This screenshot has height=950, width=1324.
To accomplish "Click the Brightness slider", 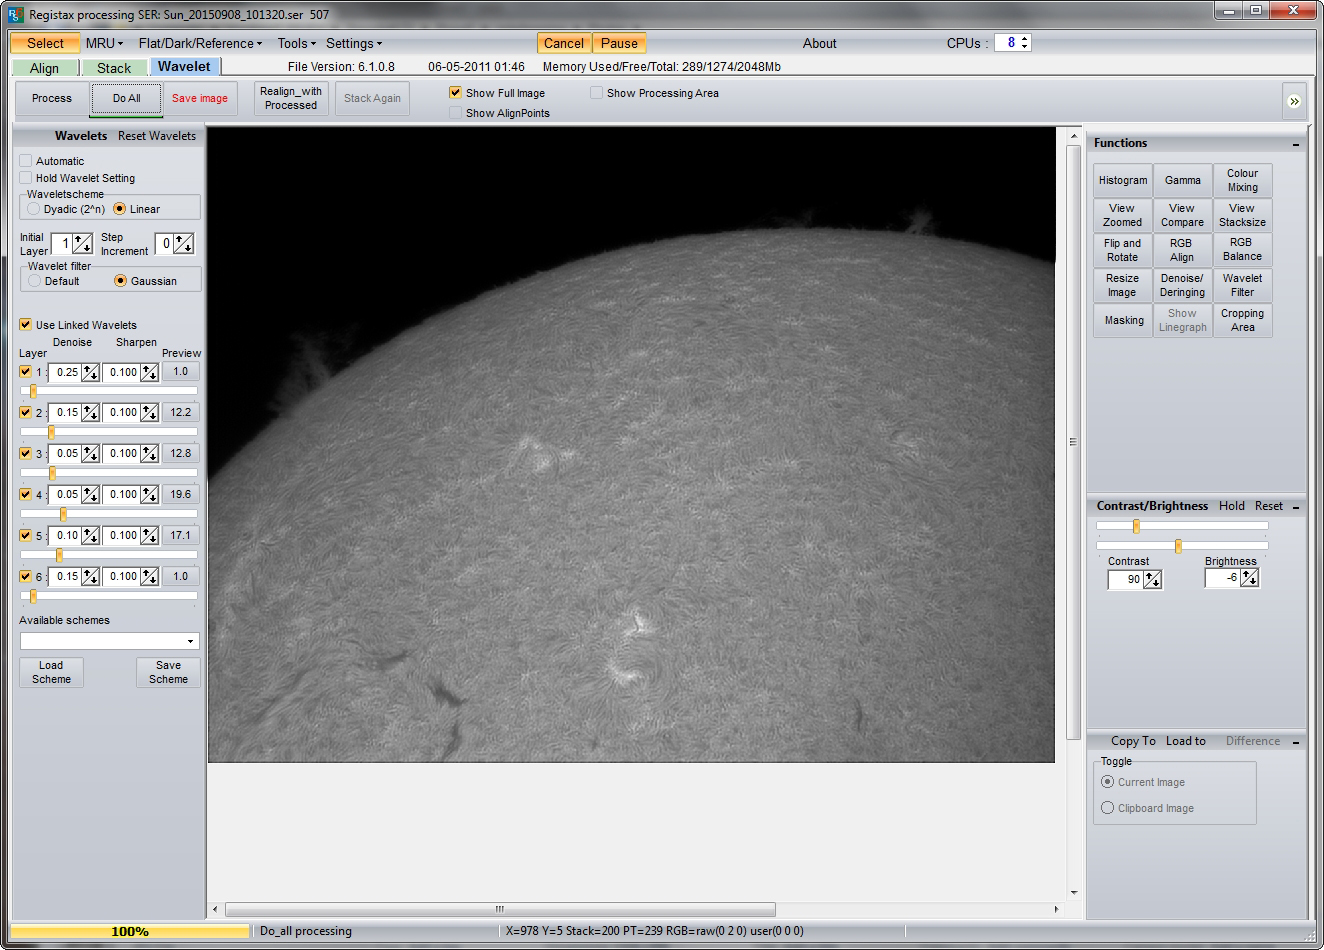I will pyautogui.click(x=1182, y=546).
